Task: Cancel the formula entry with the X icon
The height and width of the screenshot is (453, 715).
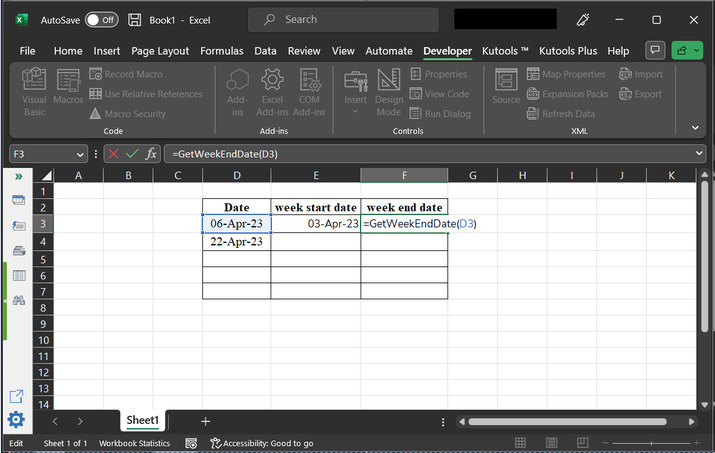Action: [112, 154]
